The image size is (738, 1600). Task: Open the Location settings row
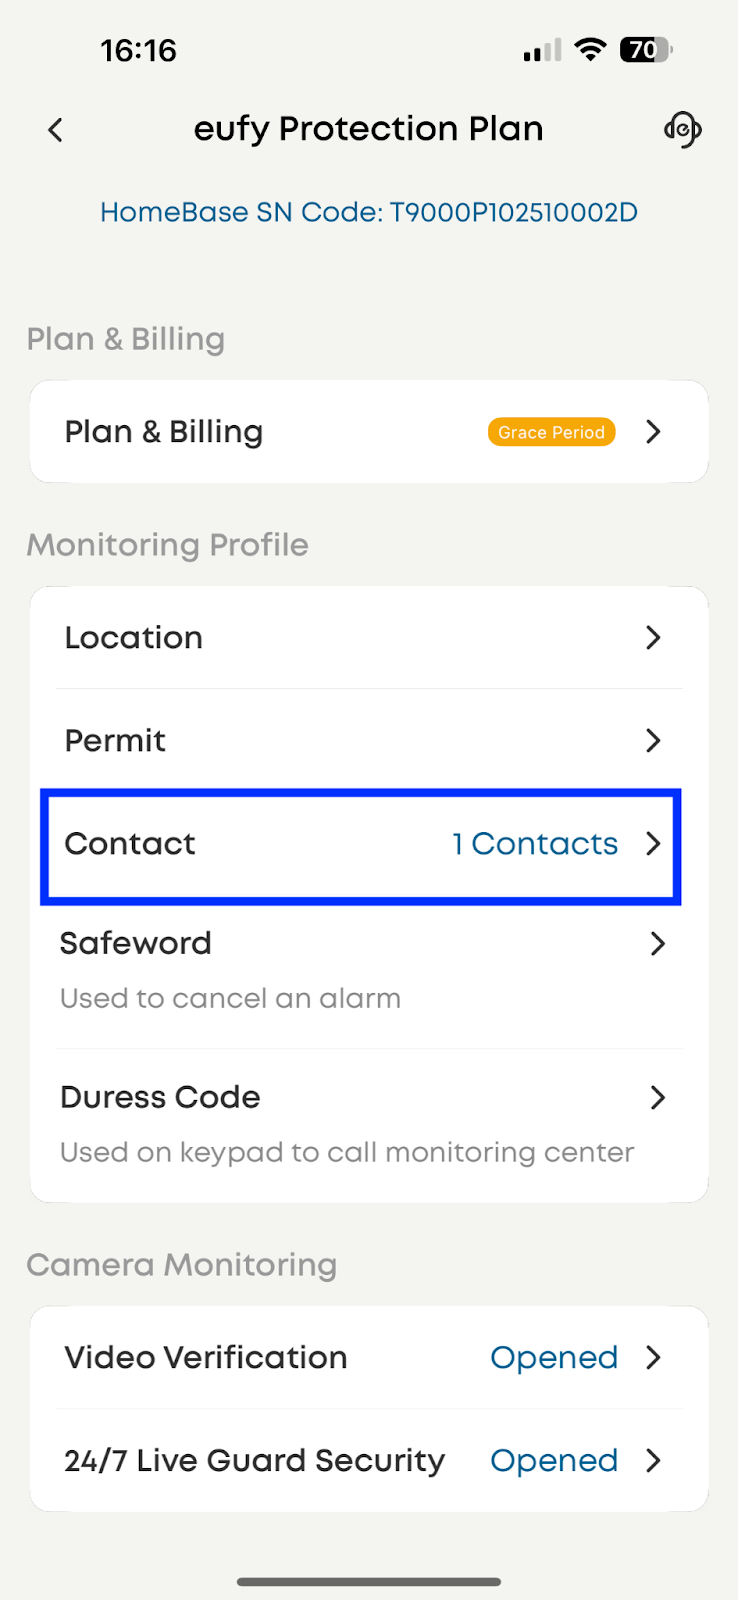coord(300,638)
